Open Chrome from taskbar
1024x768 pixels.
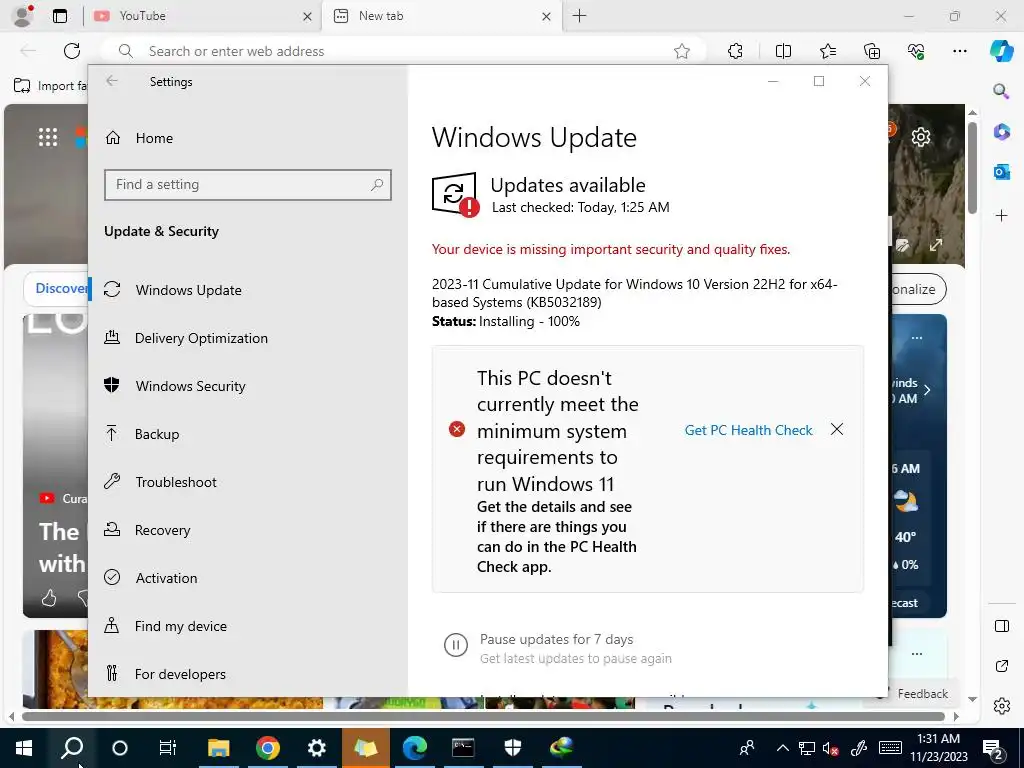(268, 748)
